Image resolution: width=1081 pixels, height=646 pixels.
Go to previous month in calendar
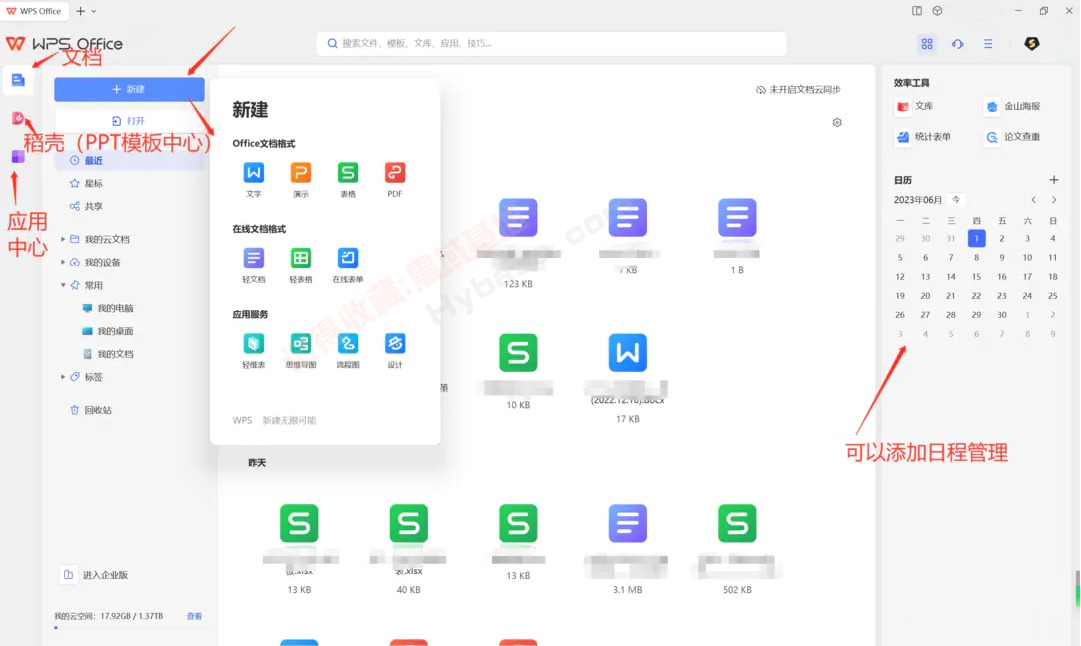1033,200
